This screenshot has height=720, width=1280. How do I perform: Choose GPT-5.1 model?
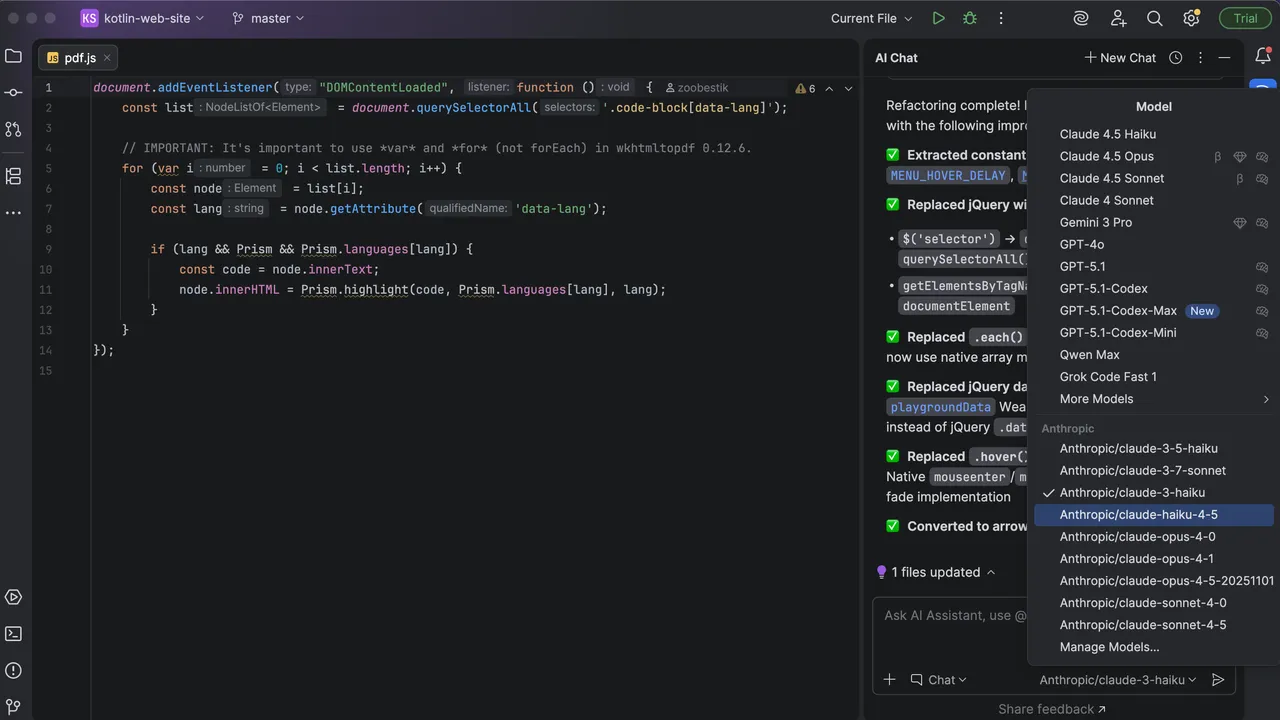[1154, 267]
